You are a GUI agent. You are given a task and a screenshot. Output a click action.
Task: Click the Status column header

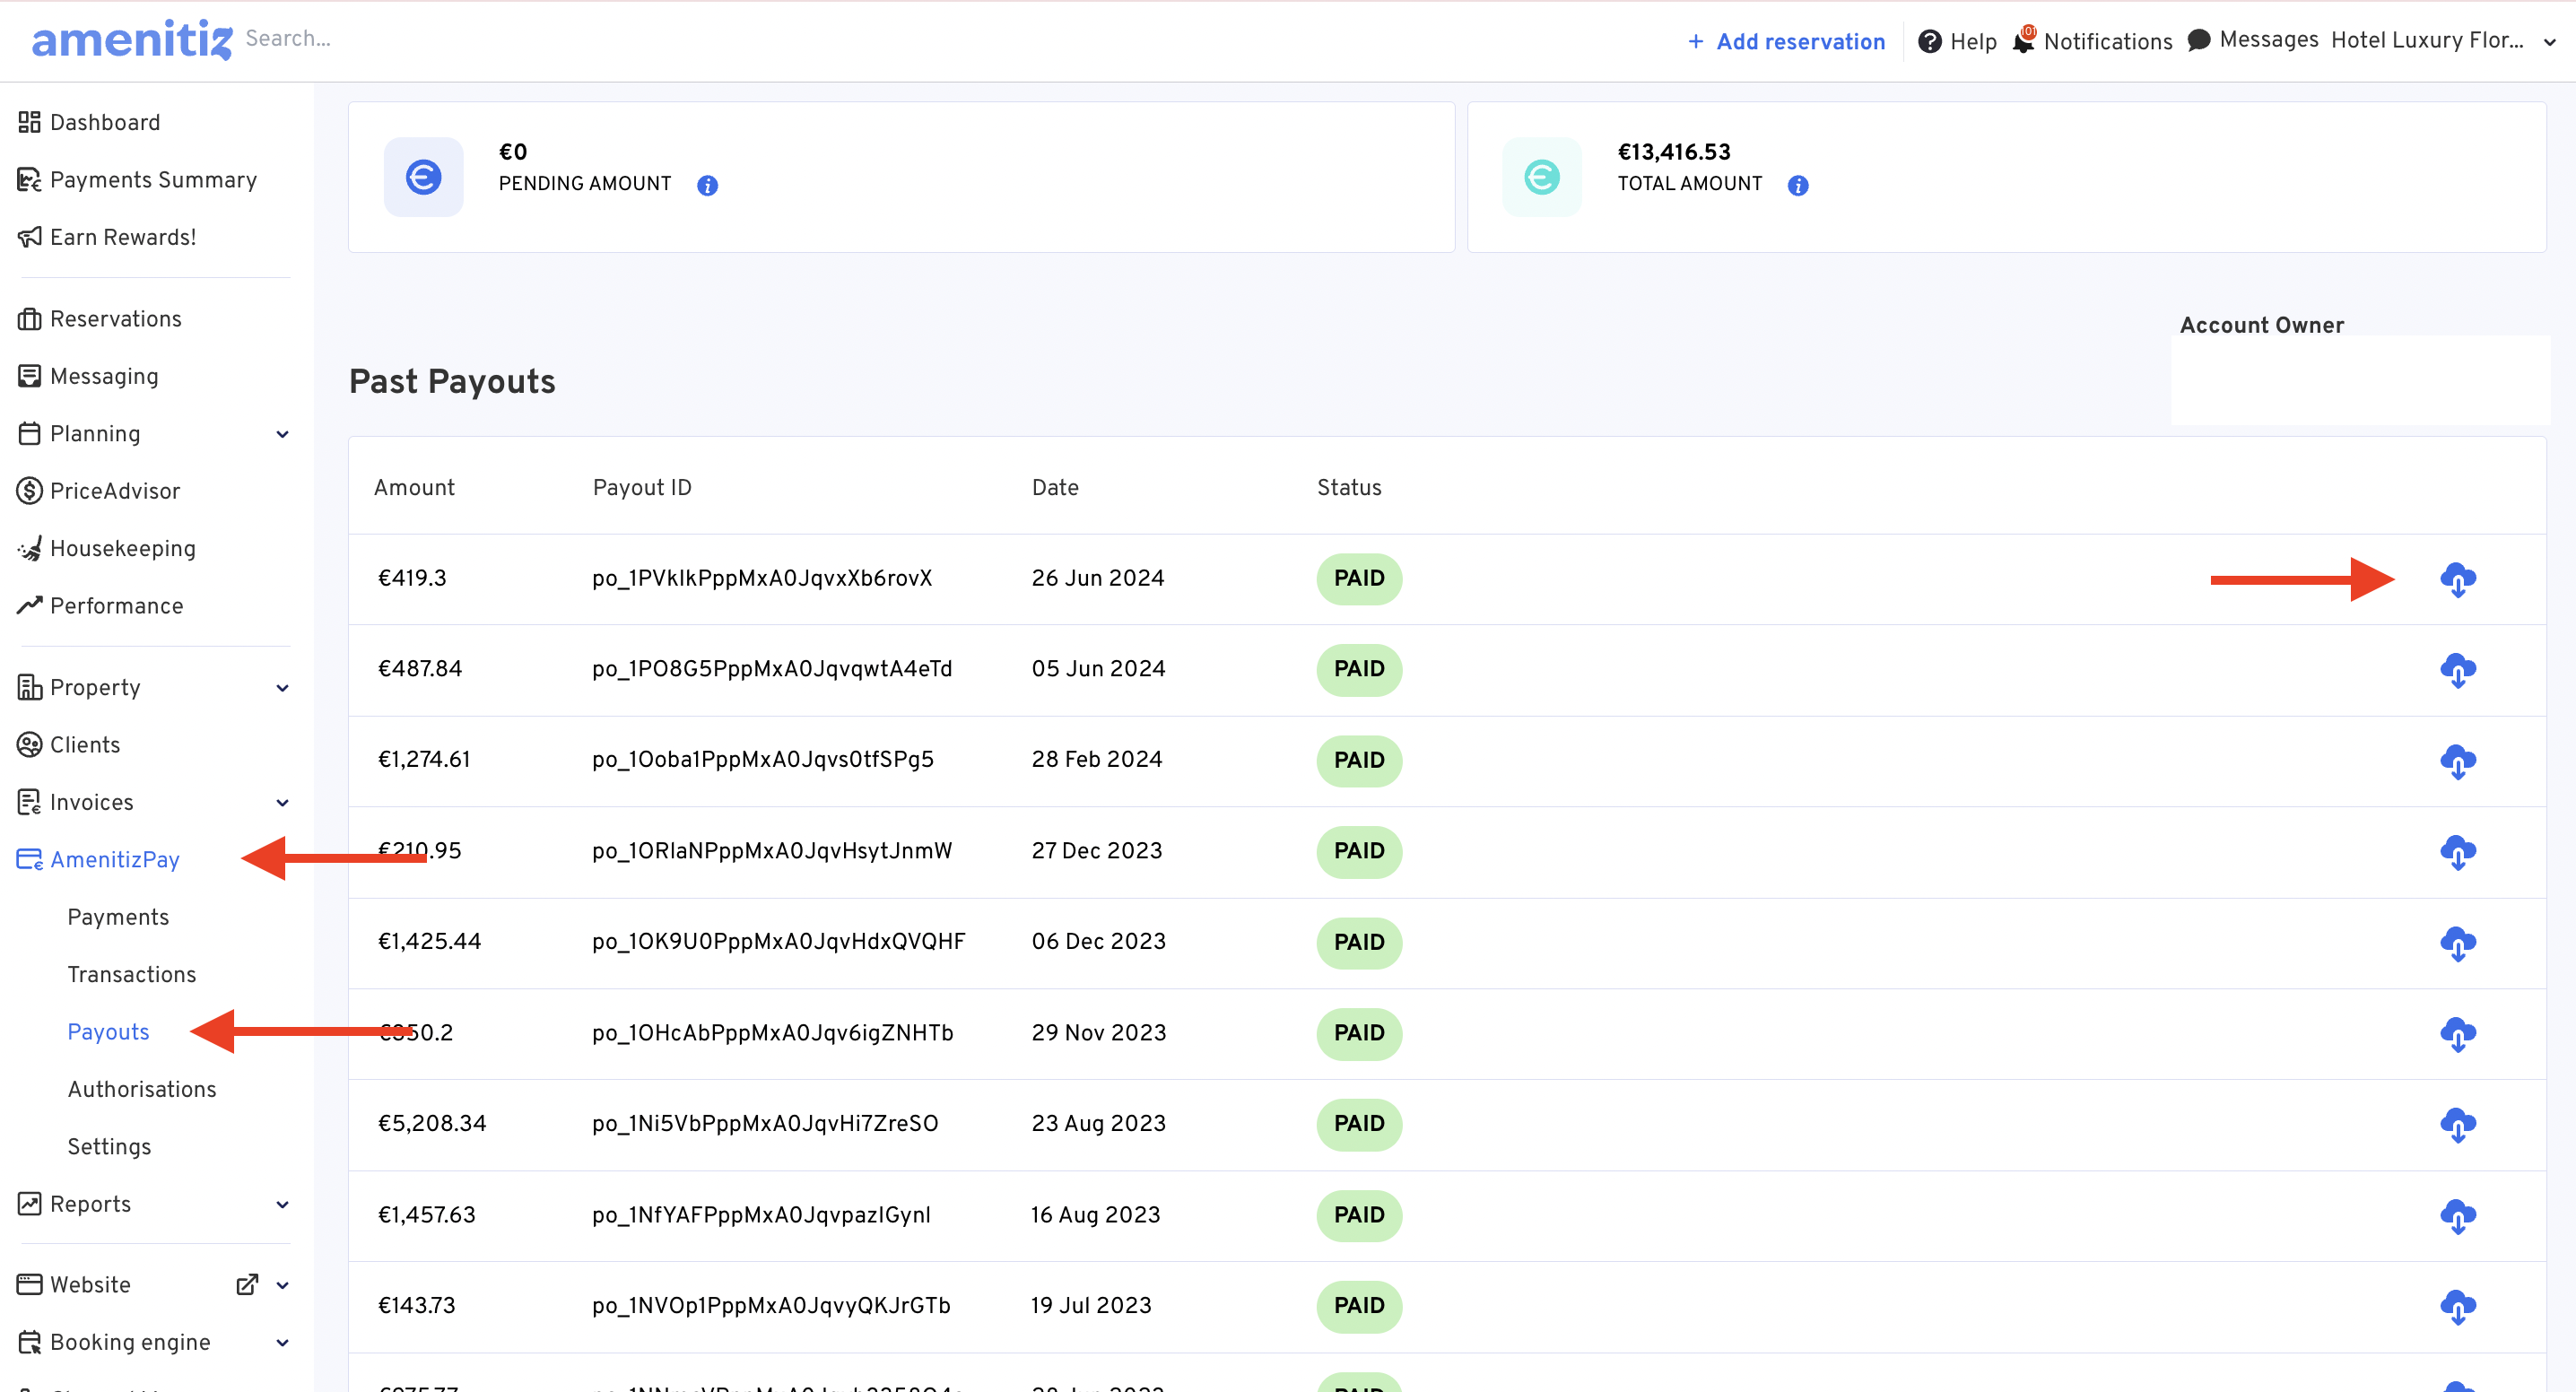tap(1349, 487)
